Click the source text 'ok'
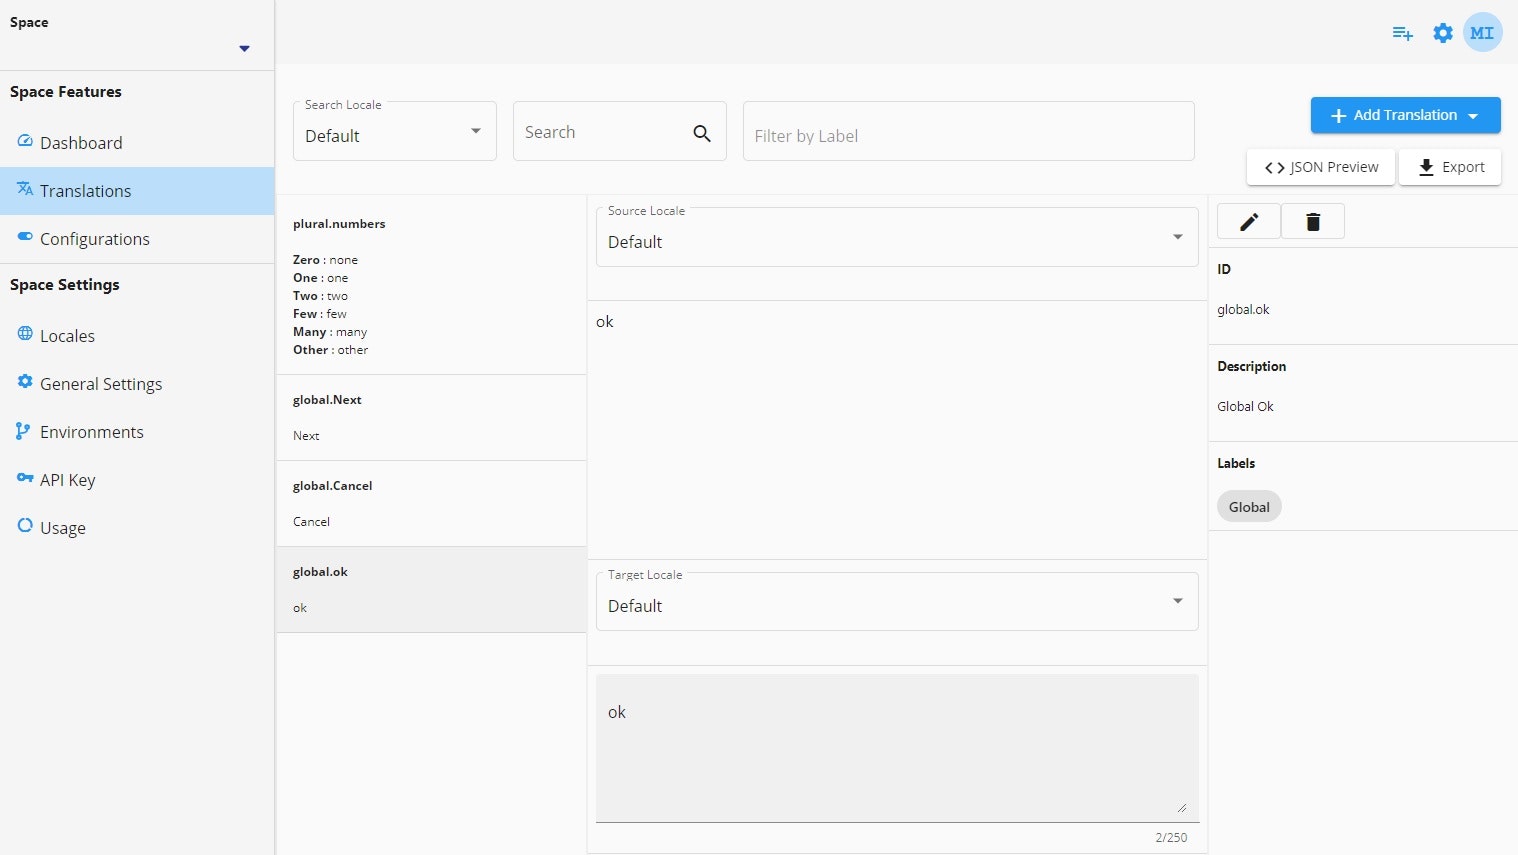 (x=605, y=322)
